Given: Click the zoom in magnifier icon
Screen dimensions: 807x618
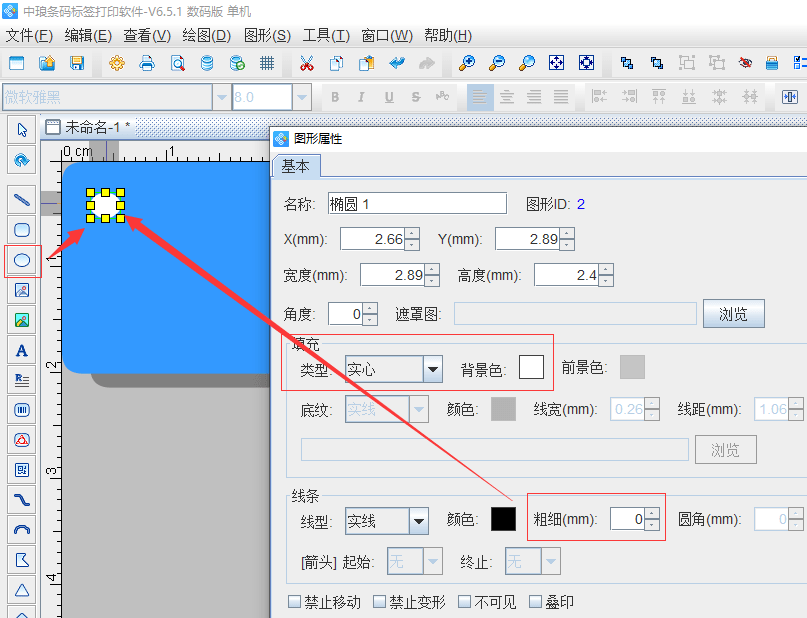Looking at the screenshot, I should [466, 63].
